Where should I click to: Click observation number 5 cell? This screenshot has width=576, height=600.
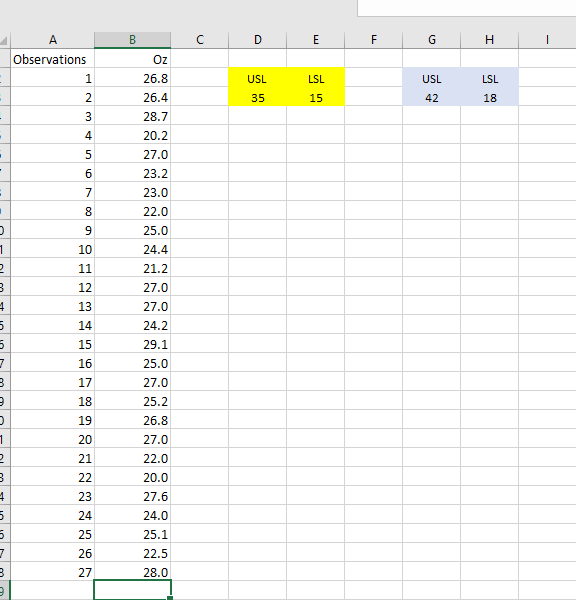pyautogui.click(x=52, y=154)
